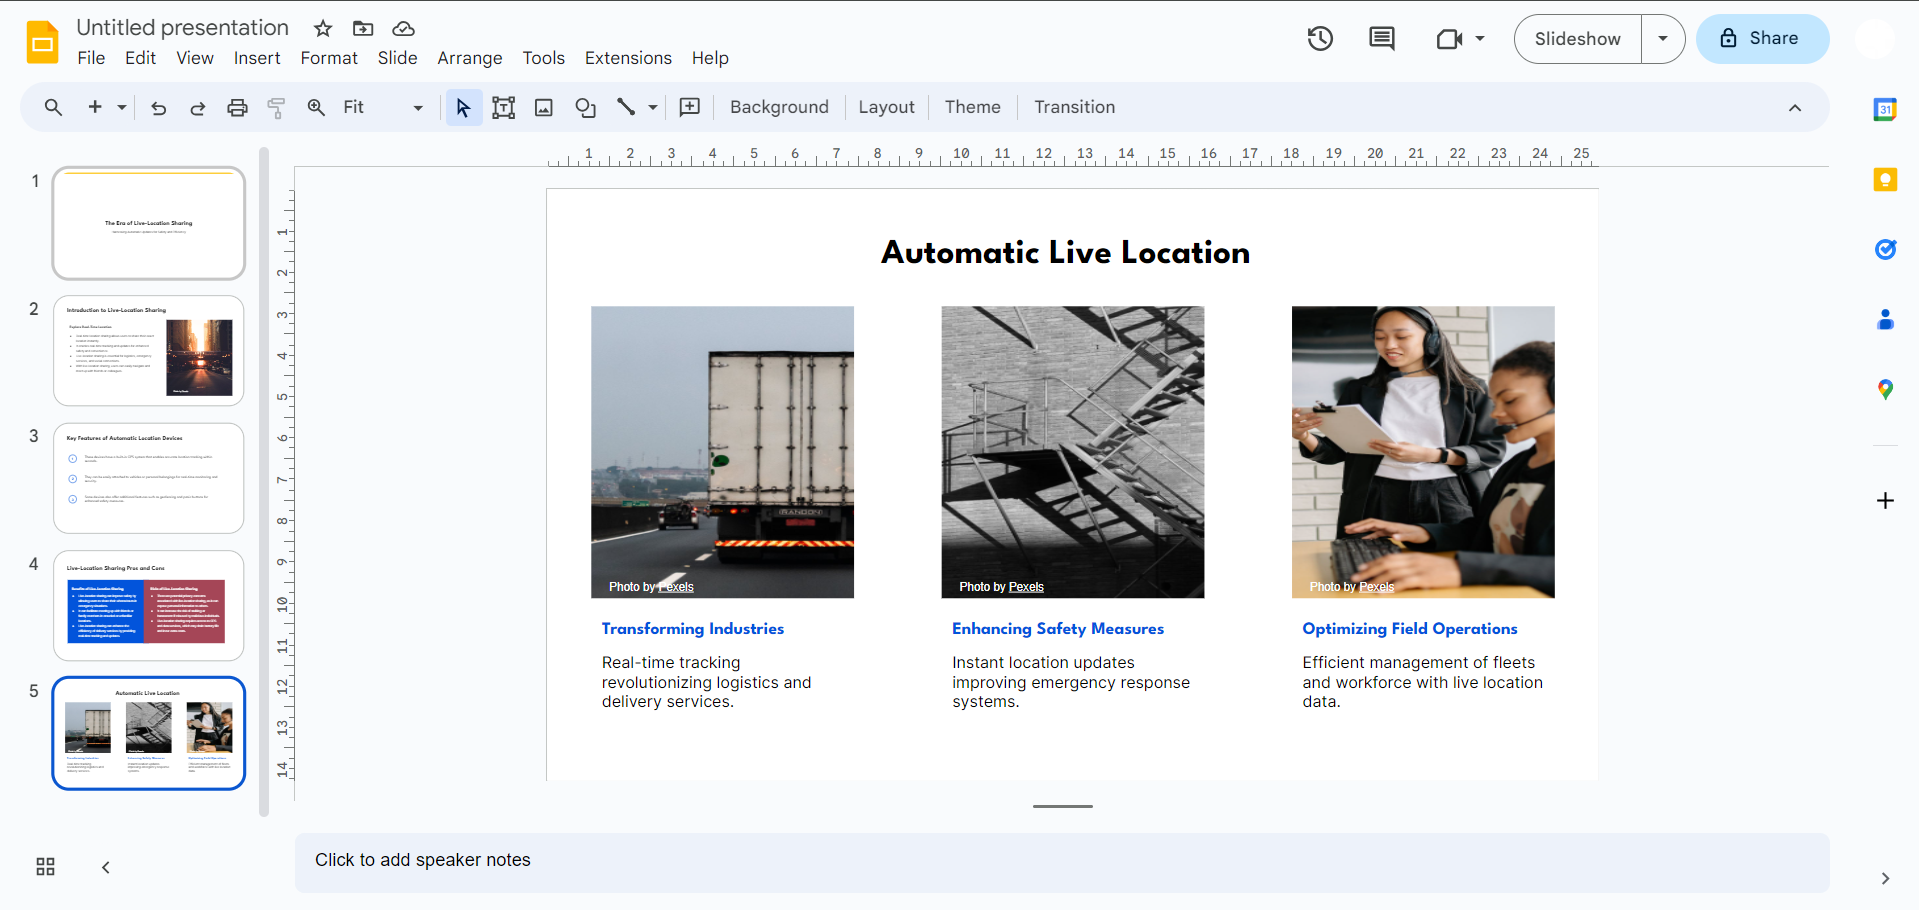Open the comments panel icon

[1382, 39]
